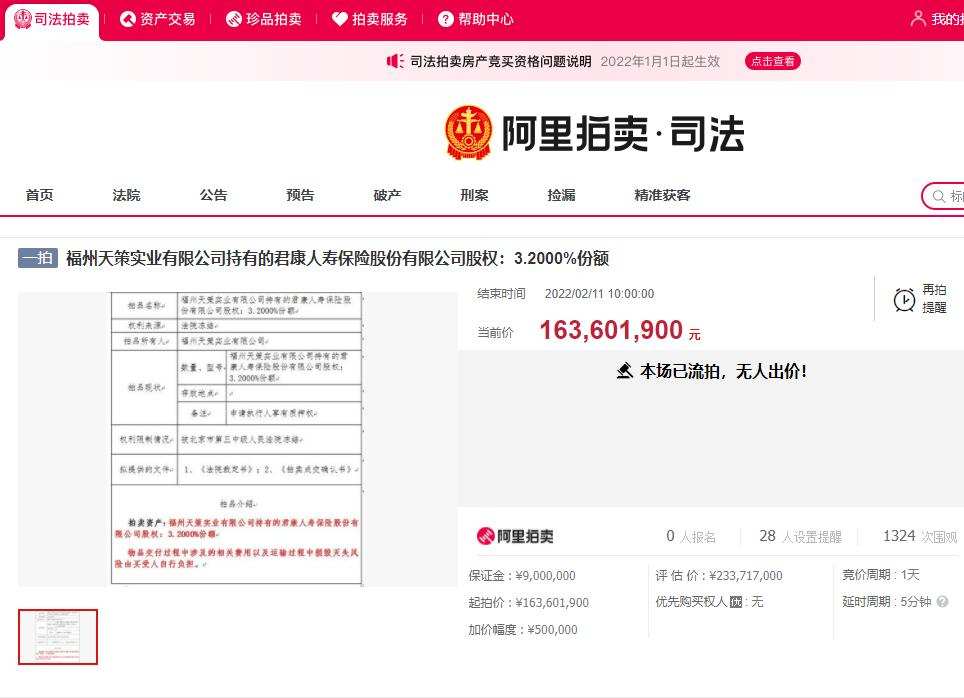This screenshot has height=698, width=964.
Task: Open the 刑案 navigation item
Action: 475,196
